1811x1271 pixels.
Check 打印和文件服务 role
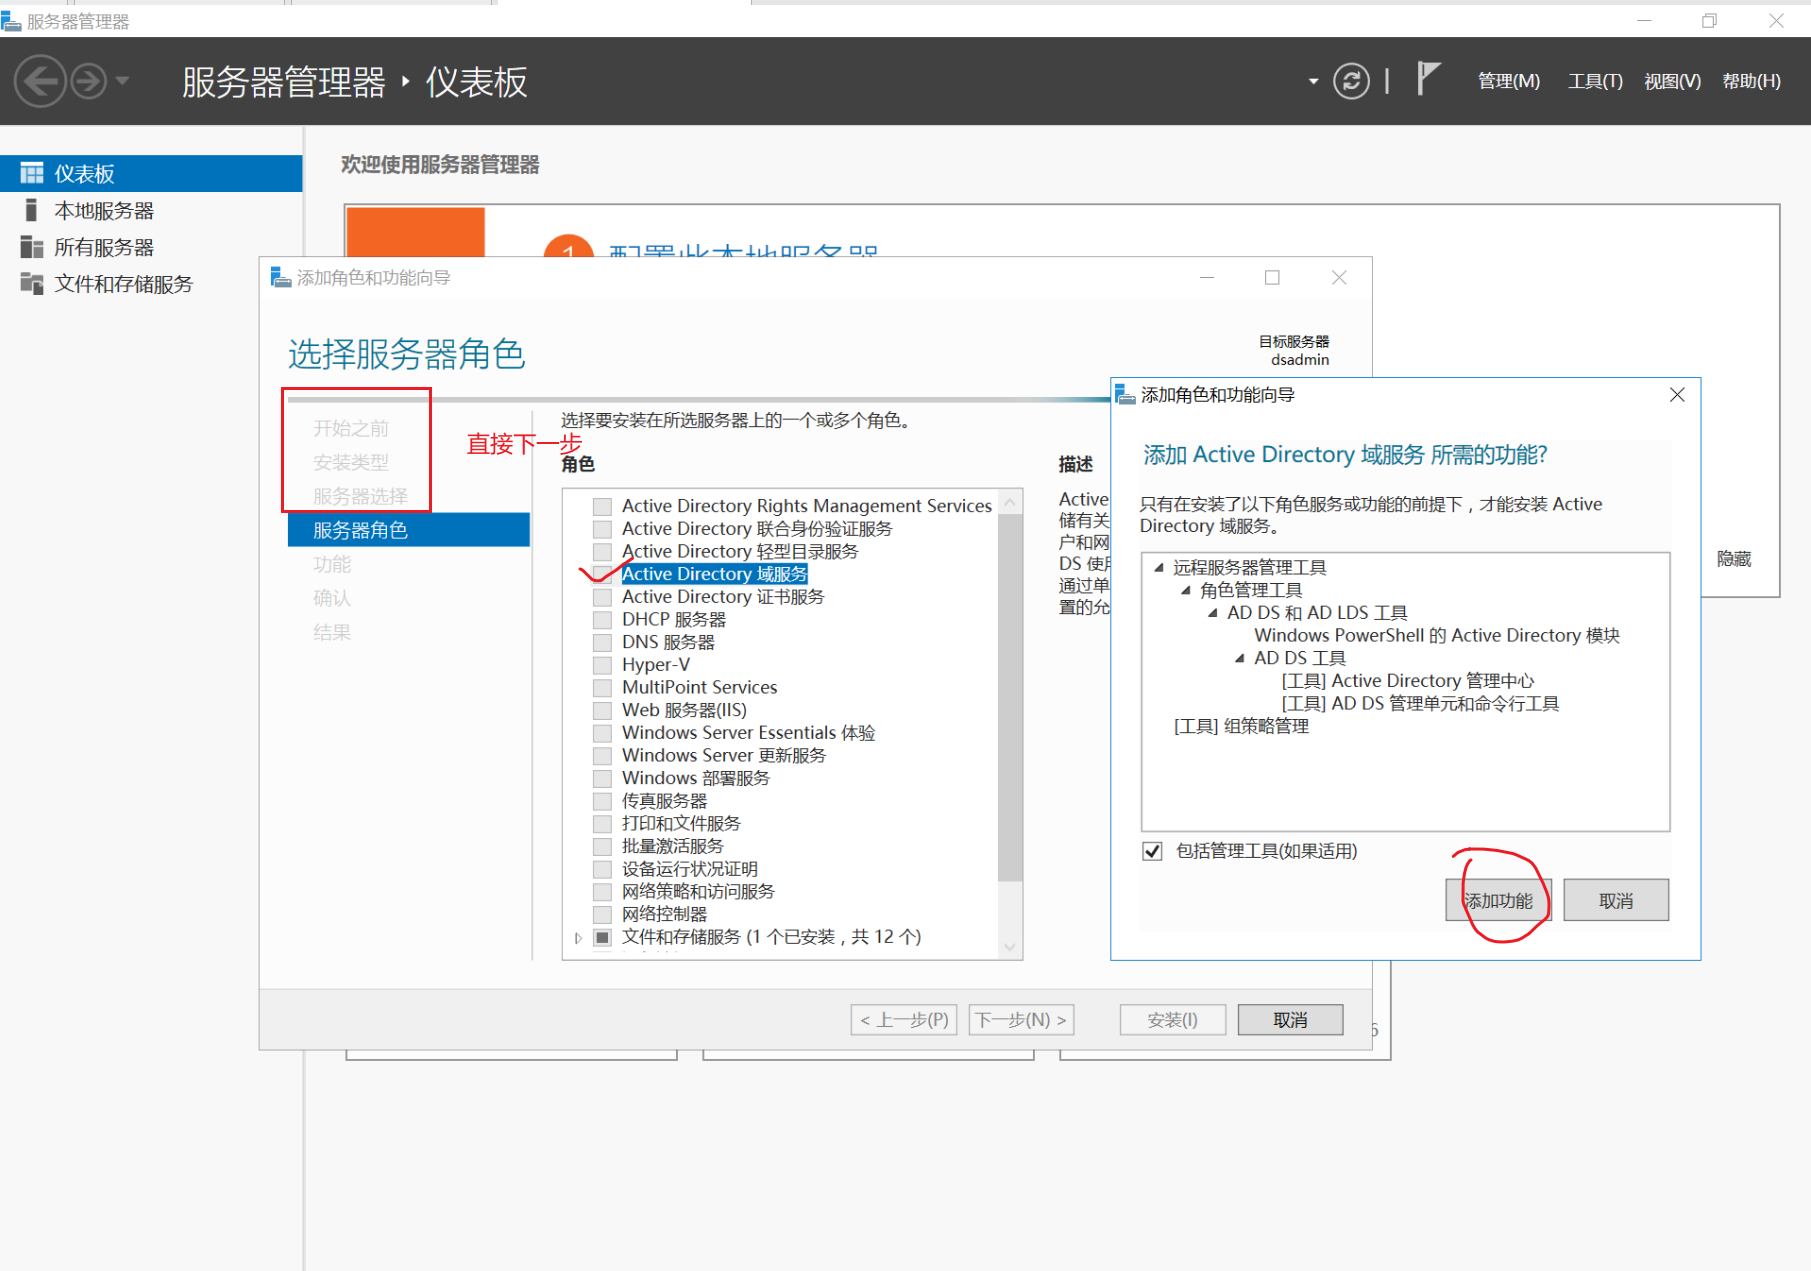pyautogui.click(x=602, y=824)
